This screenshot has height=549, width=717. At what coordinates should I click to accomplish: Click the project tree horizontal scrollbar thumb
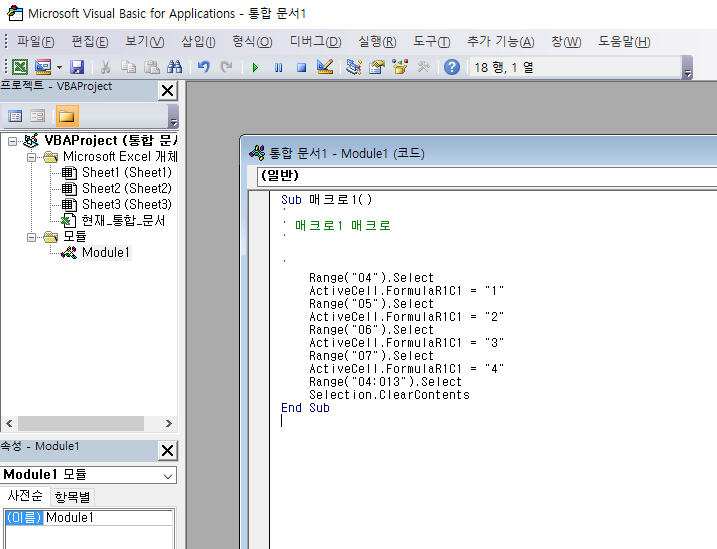[81, 423]
